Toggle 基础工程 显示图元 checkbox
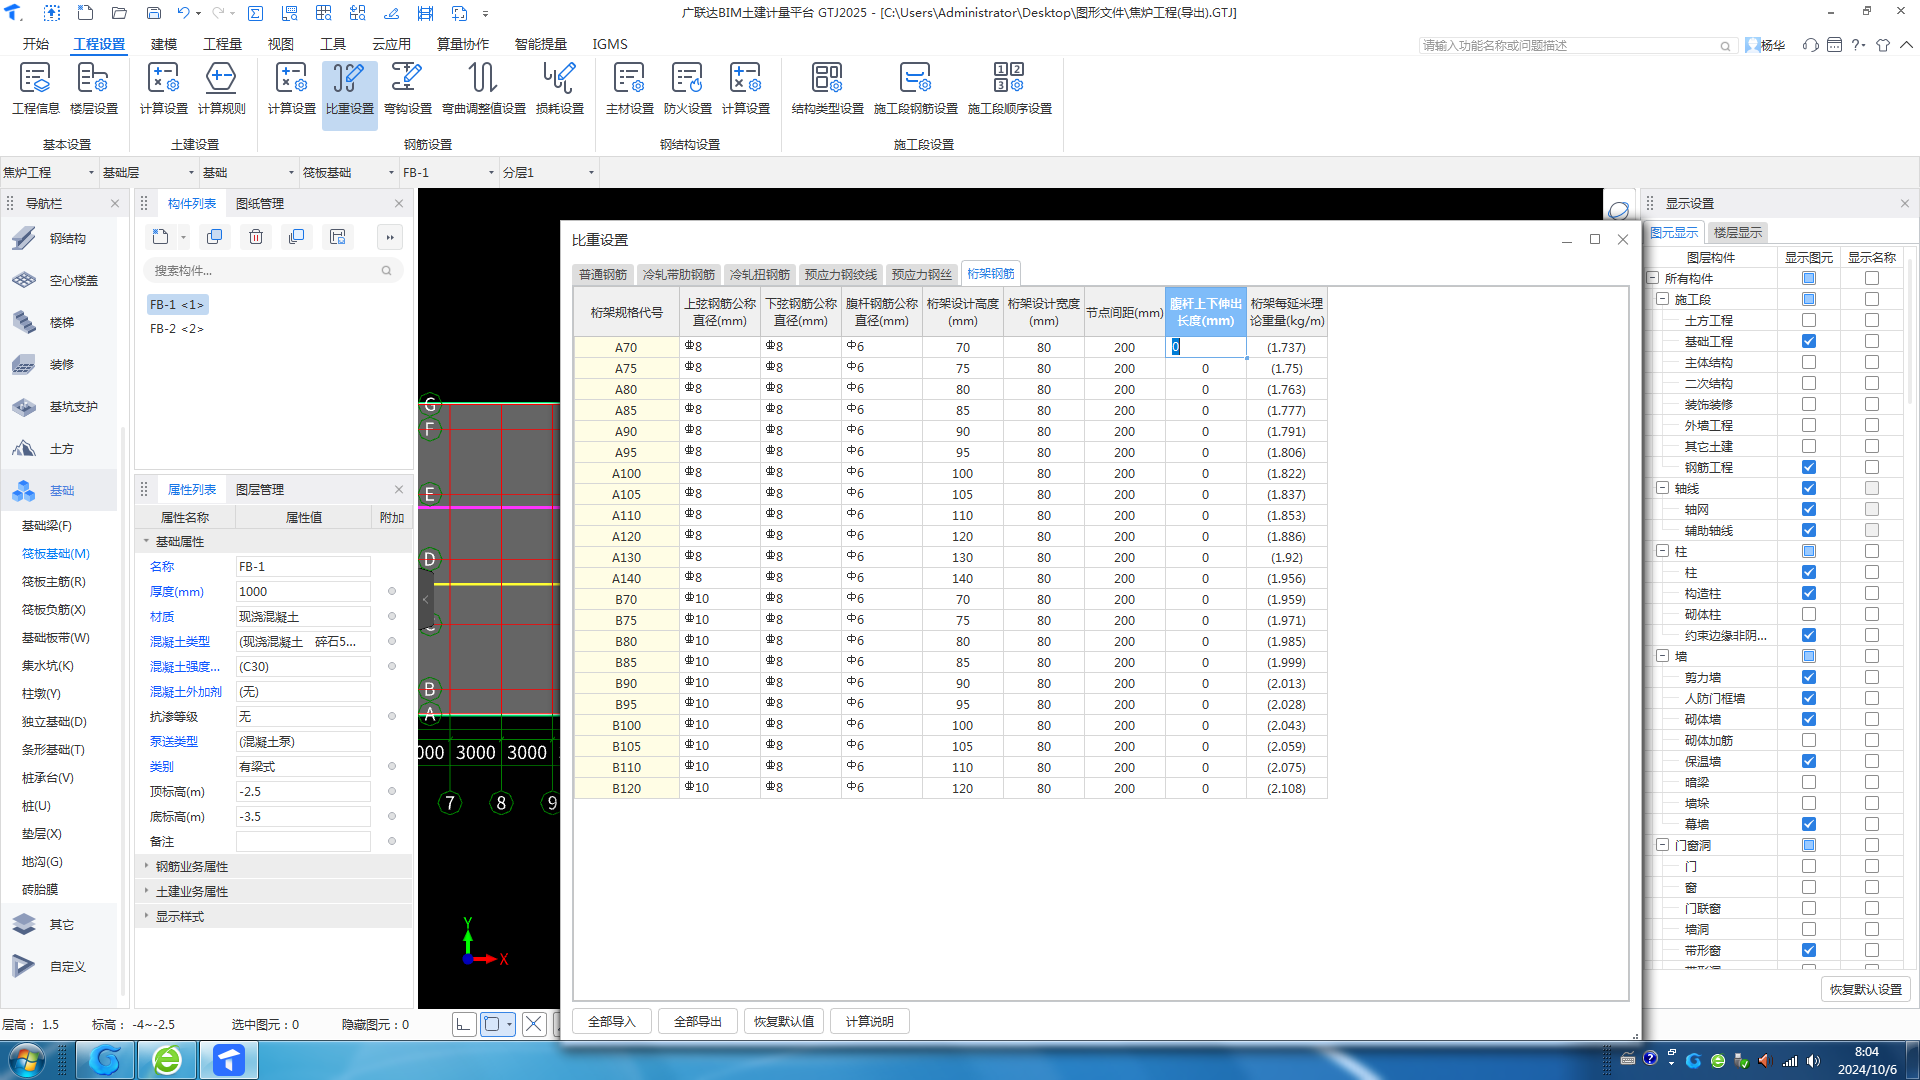The height and width of the screenshot is (1080, 1920). coord(1808,341)
